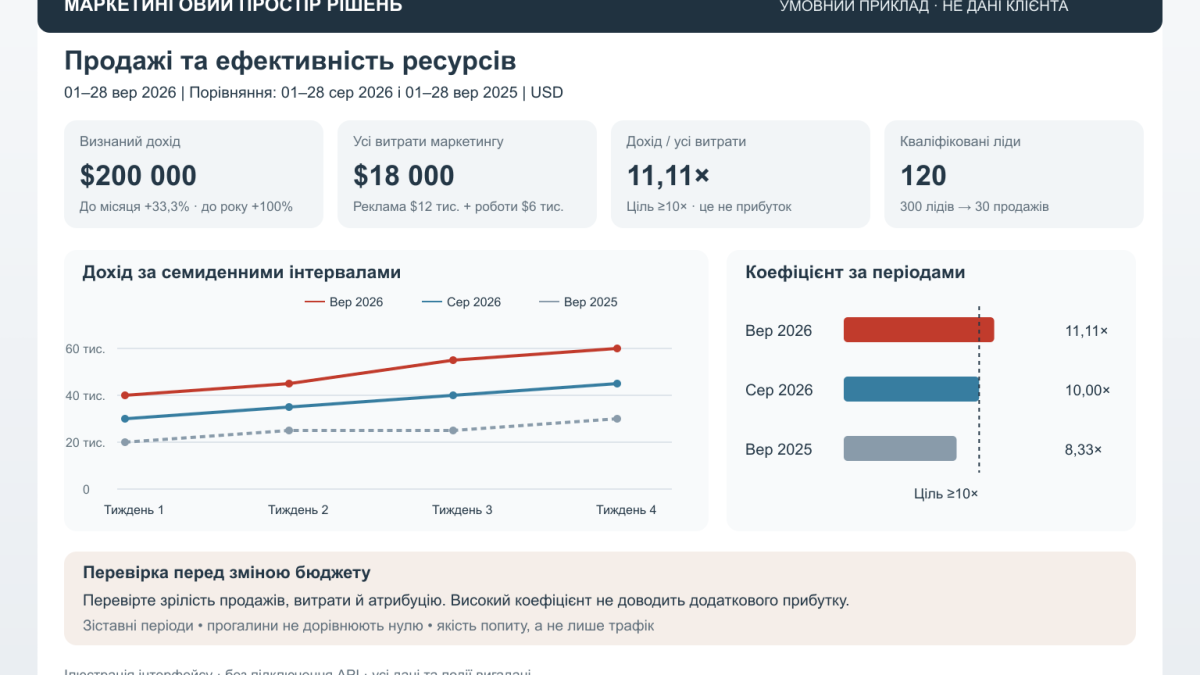
Task: Select the blue Сер 2026 point at Тиждень 2
Action: coord(289,407)
